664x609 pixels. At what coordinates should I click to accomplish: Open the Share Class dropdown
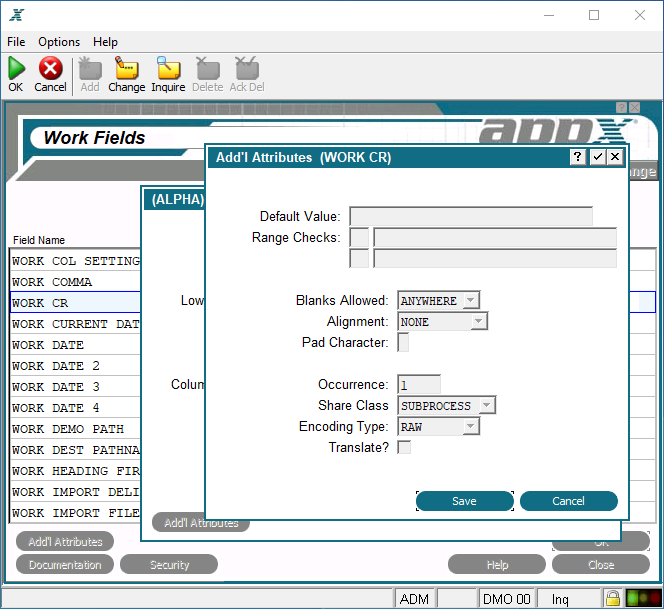click(x=487, y=405)
